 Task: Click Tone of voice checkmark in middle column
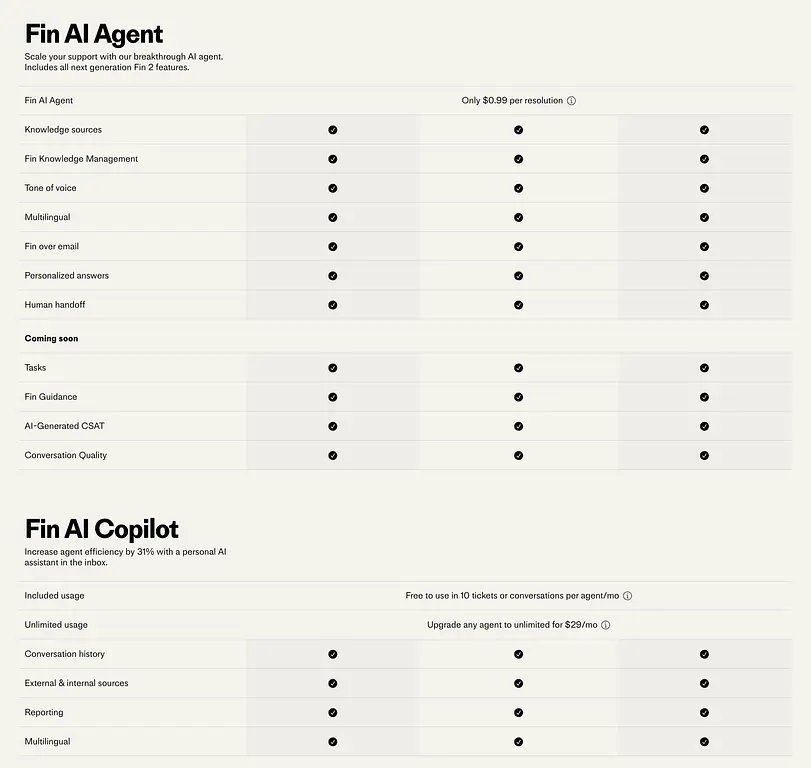click(x=518, y=188)
